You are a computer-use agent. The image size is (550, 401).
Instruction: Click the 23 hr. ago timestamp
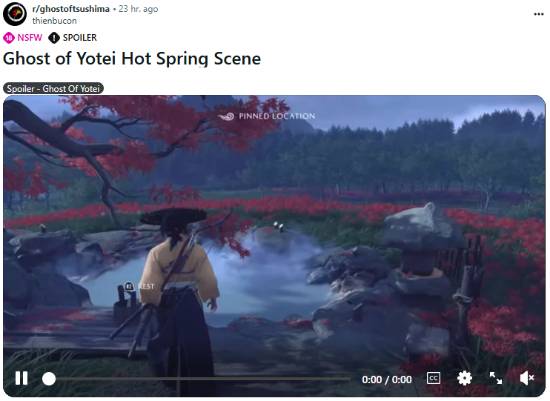[138, 9]
